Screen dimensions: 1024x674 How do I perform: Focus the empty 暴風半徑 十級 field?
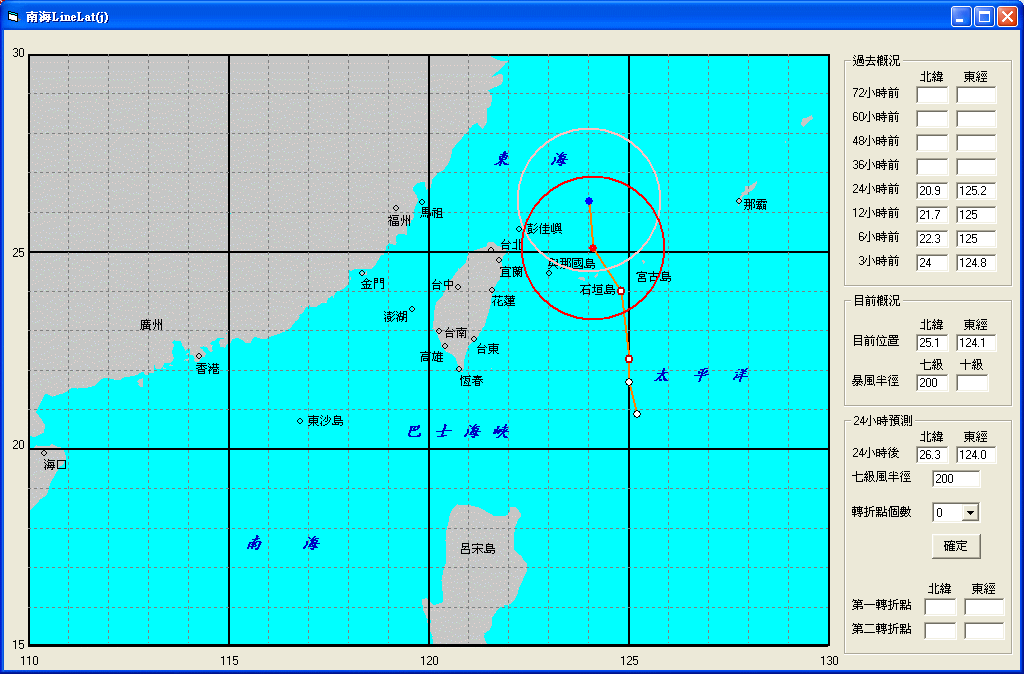pyautogui.click(x=972, y=383)
